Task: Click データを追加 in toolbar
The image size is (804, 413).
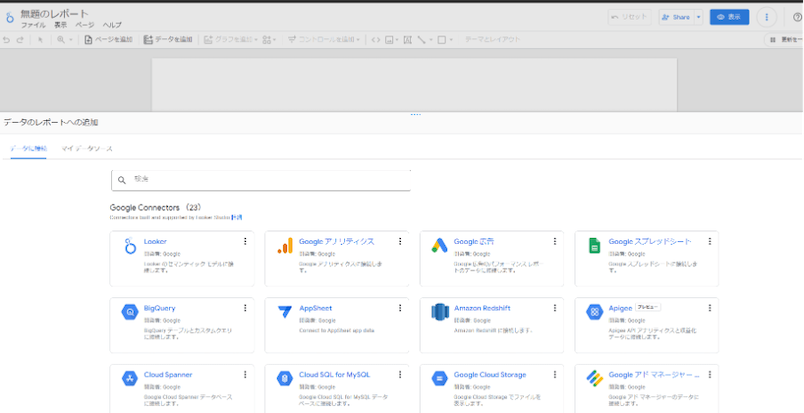Action: coord(168,40)
